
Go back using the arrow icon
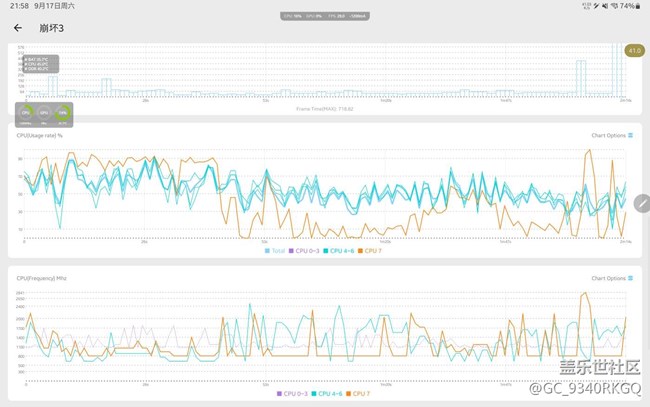click(18, 28)
